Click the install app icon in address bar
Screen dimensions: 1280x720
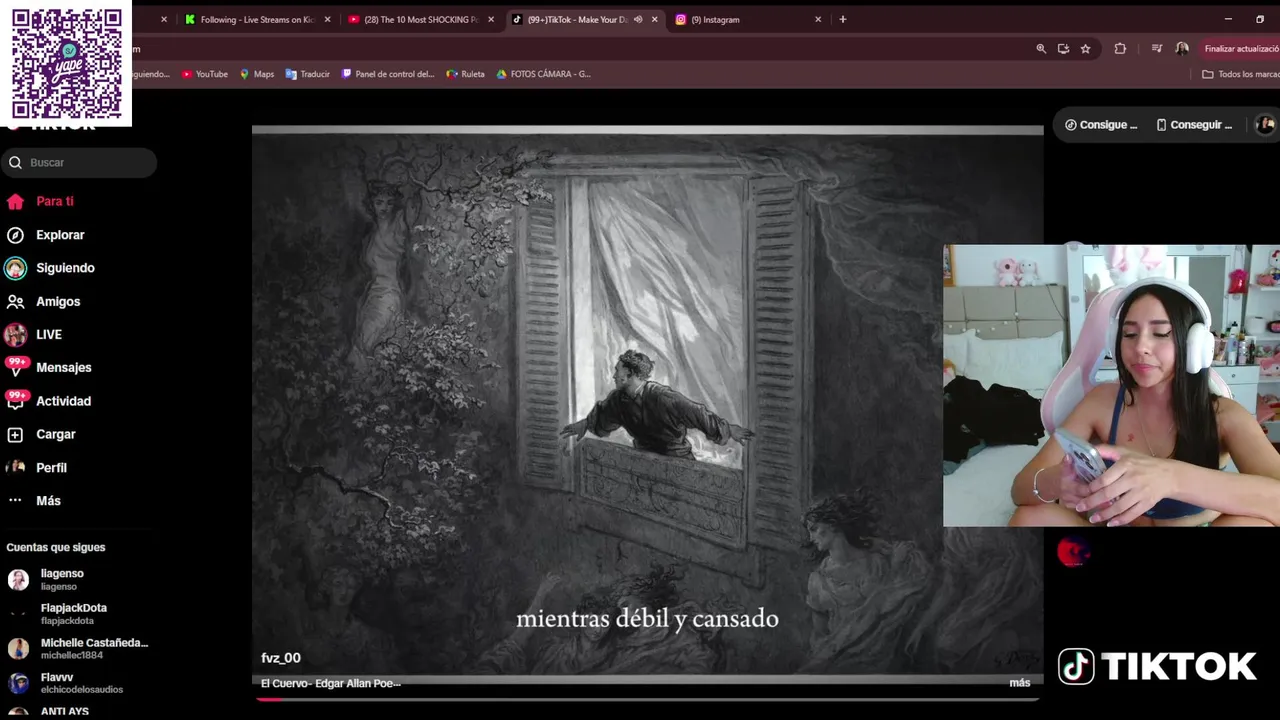point(1063,48)
